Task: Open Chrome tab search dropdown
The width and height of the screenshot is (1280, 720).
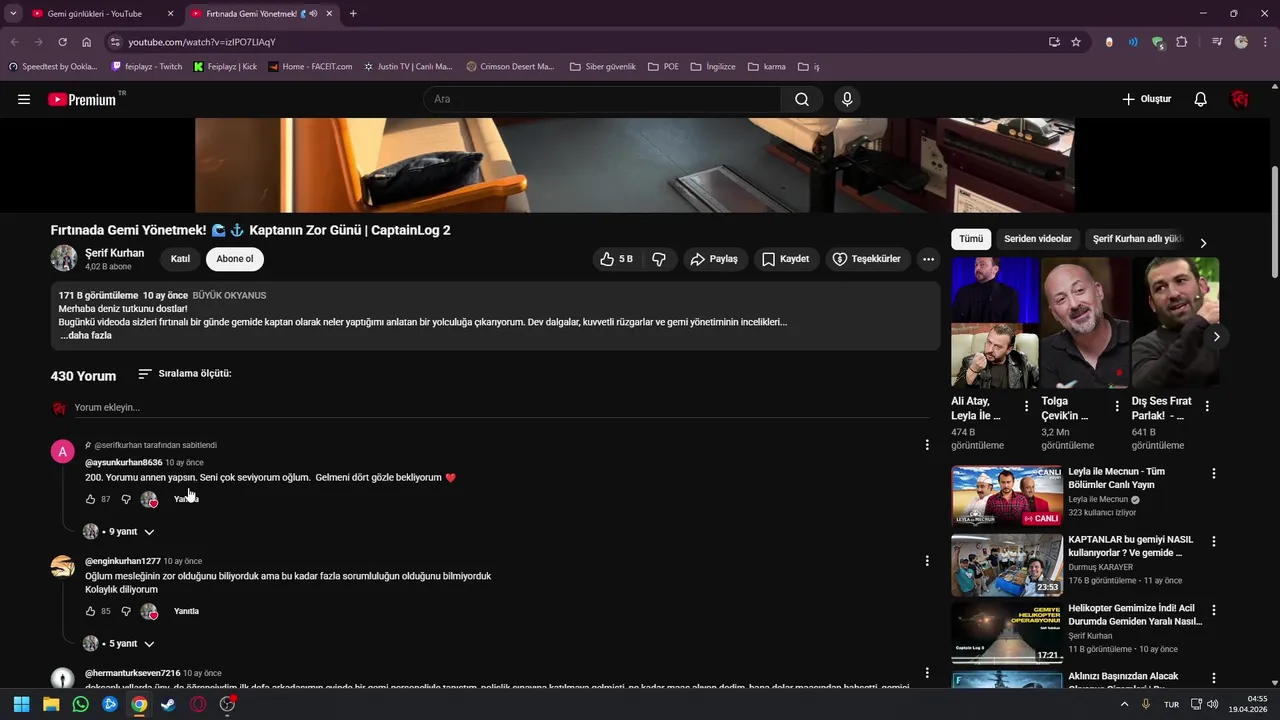Action: pos(13,14)
